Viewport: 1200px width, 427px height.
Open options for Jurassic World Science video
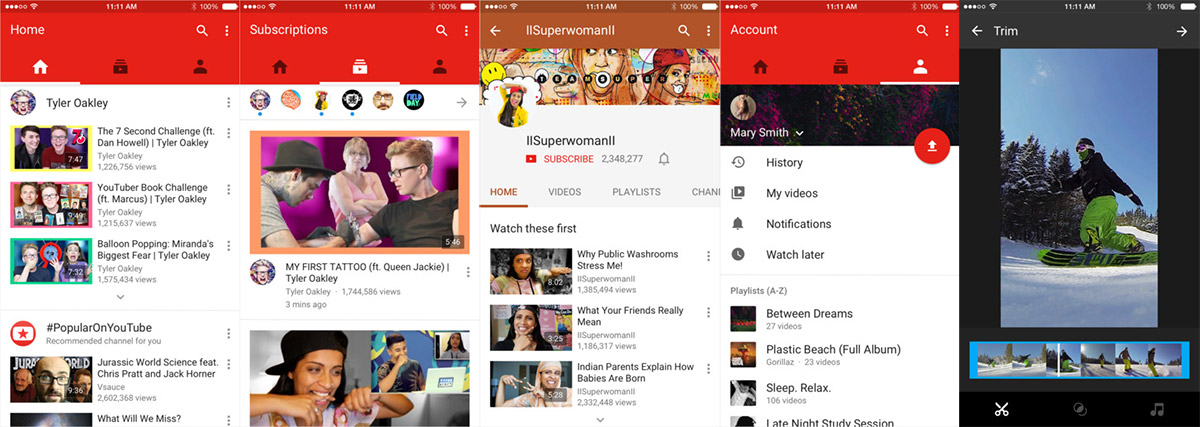click(x=229, y=364)
